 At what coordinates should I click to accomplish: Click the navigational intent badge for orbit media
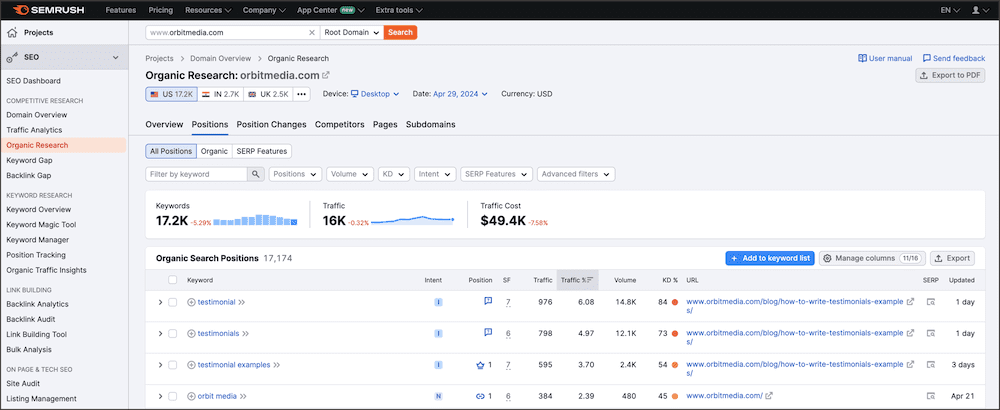(438, 396)
